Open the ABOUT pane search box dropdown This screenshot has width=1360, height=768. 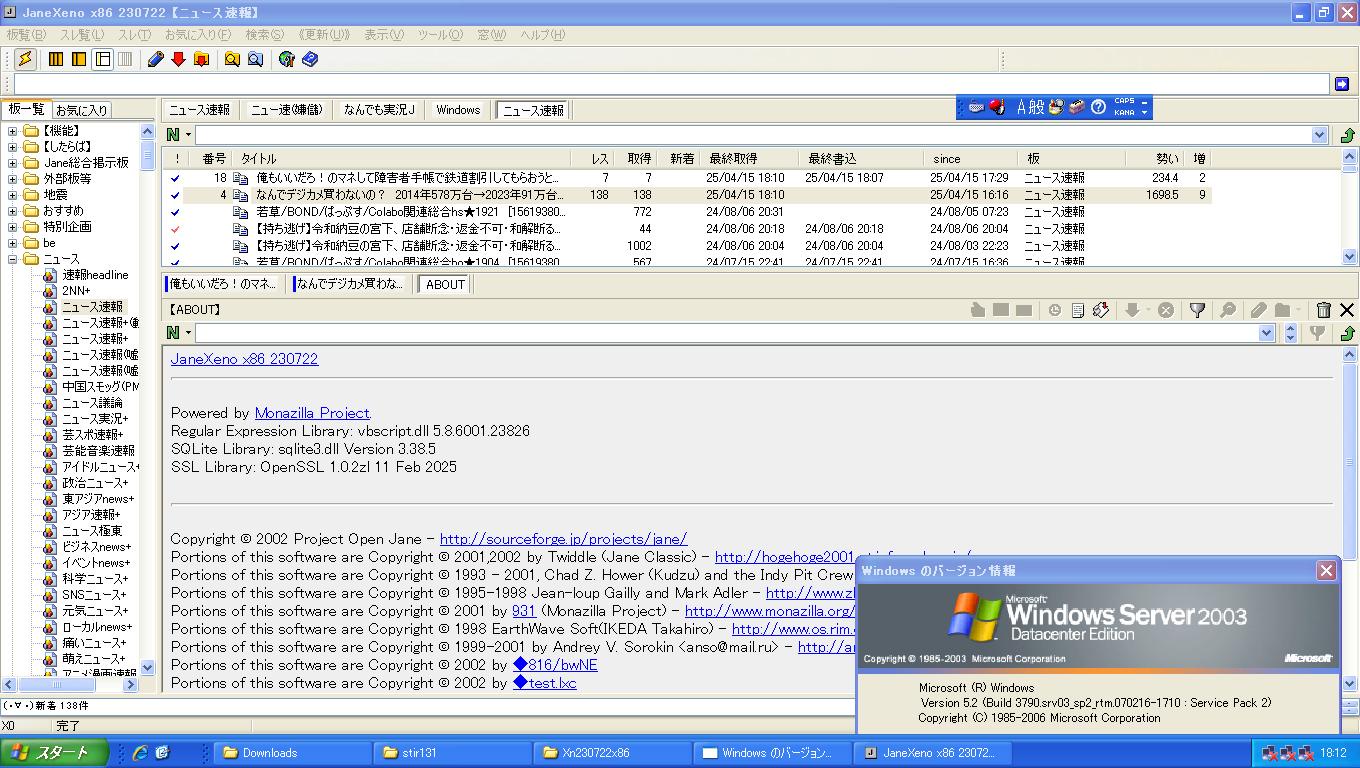click(1267, 333)
